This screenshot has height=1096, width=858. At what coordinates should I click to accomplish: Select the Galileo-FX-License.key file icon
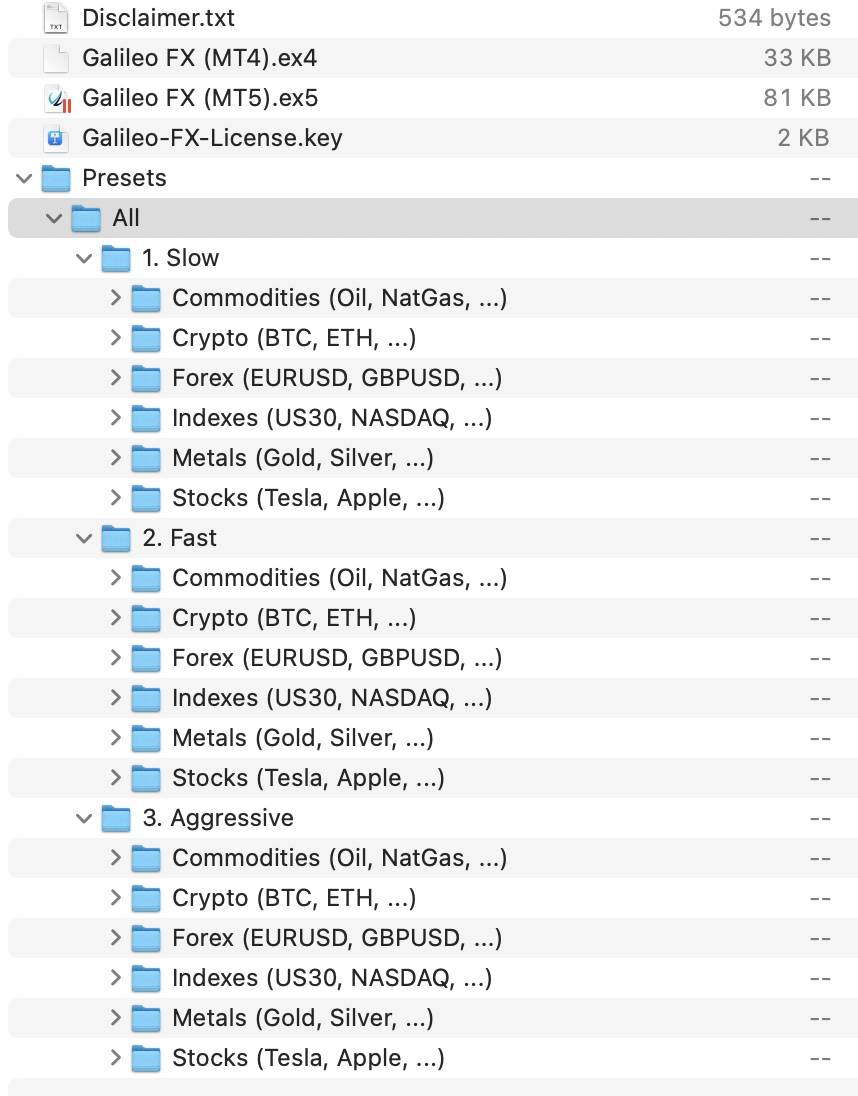[56, 138]
